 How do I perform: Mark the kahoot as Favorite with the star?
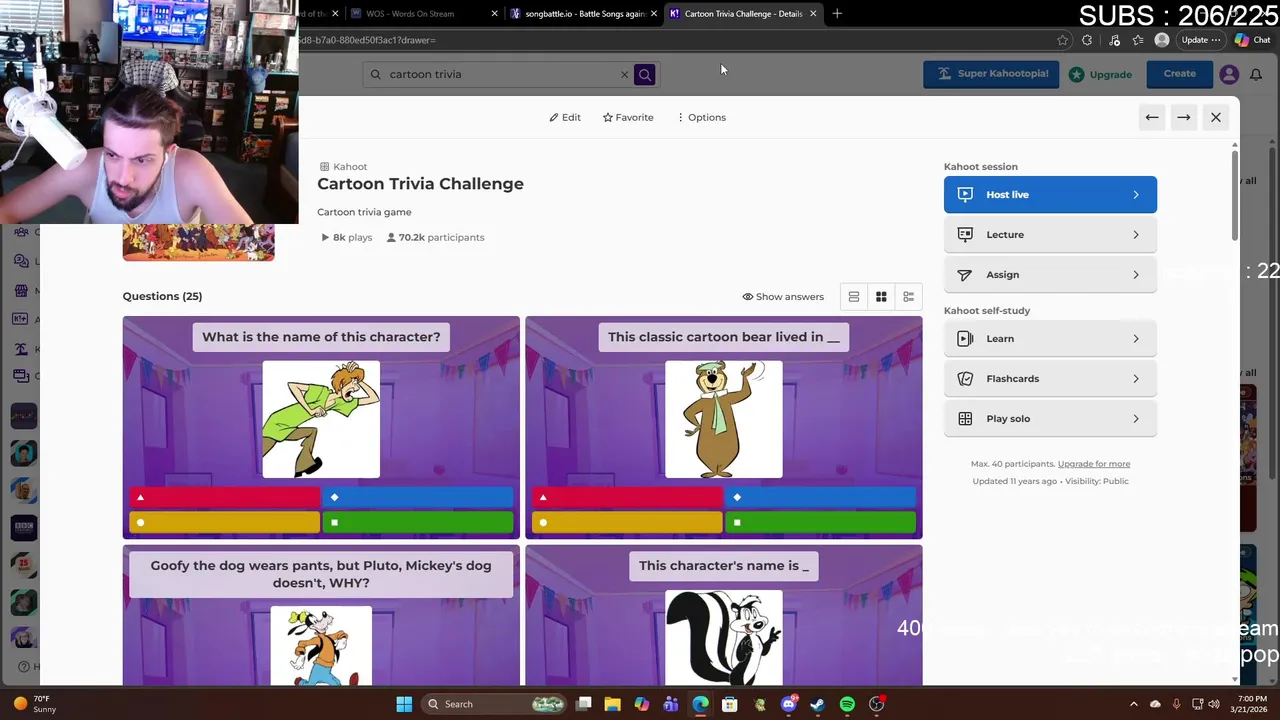coord(607,117)
